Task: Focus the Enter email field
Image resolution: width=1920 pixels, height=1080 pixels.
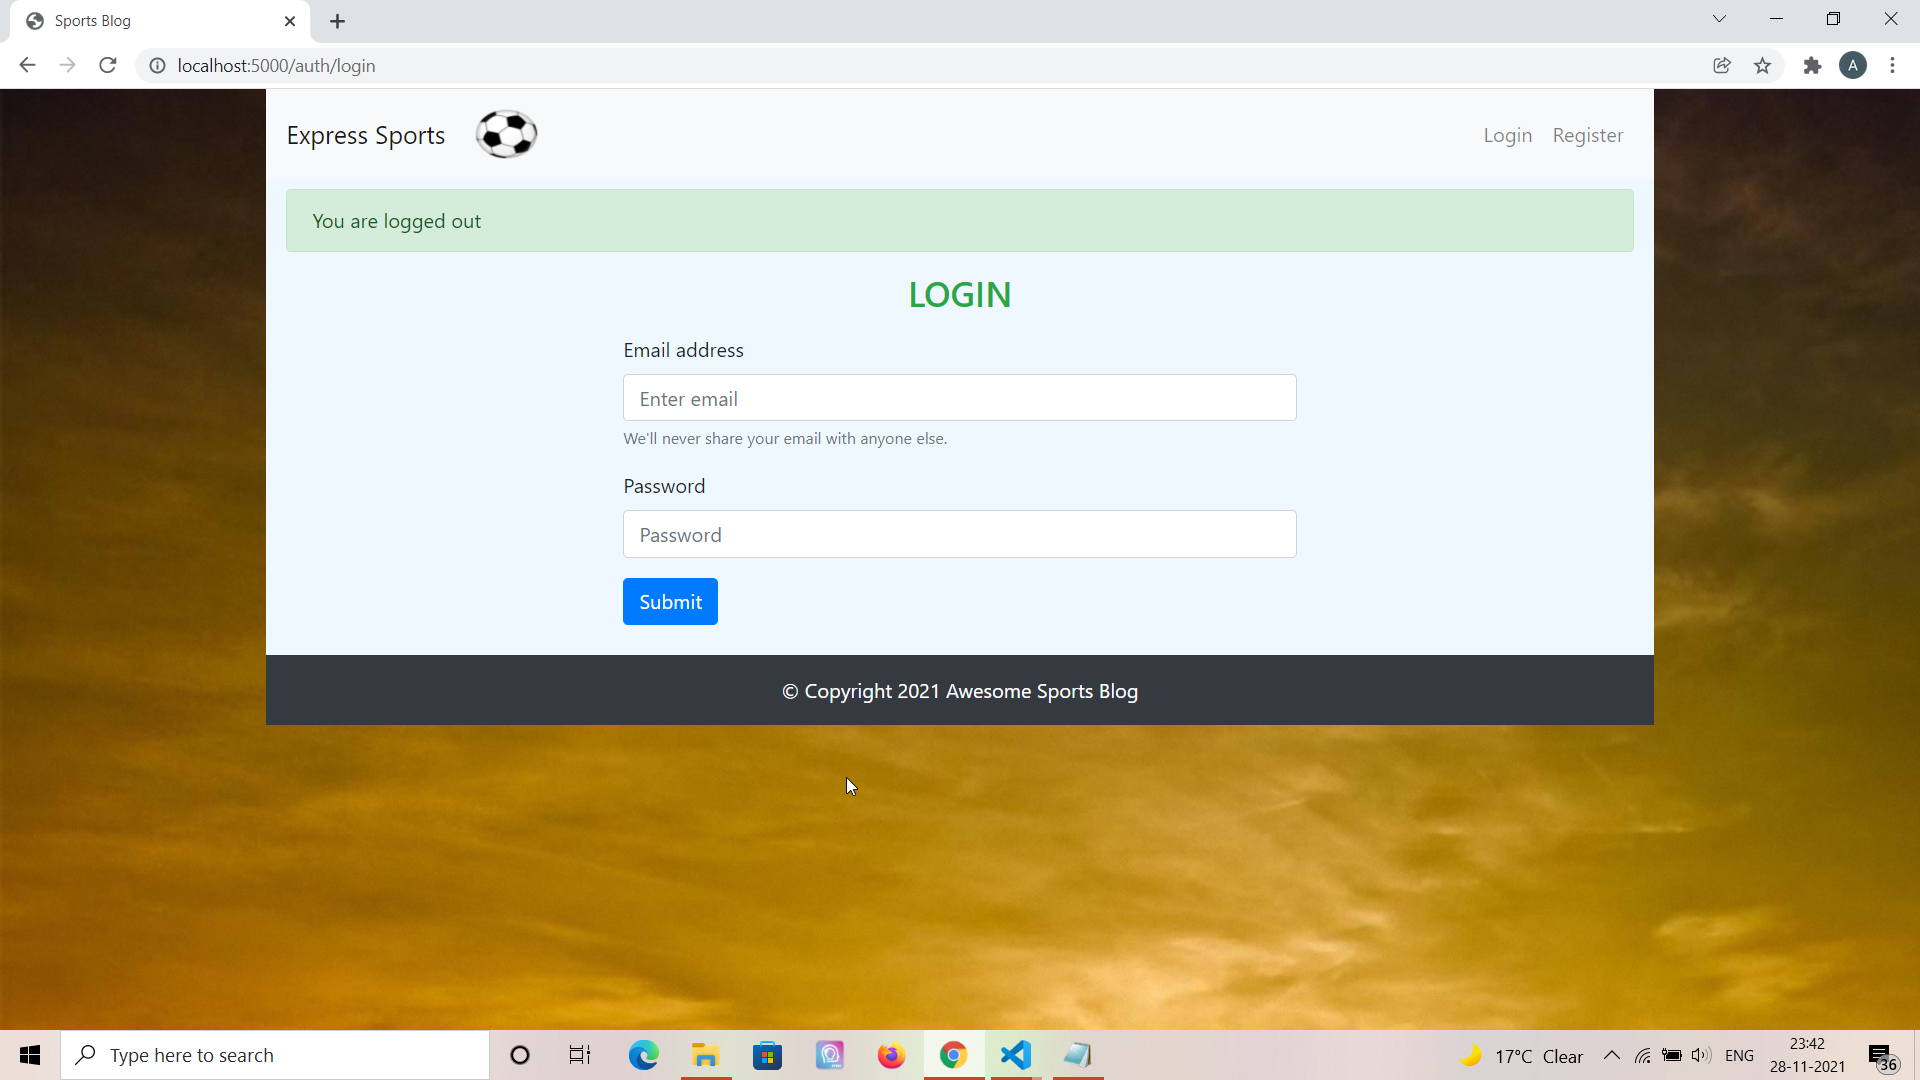Action: click(x=959, y=398)
